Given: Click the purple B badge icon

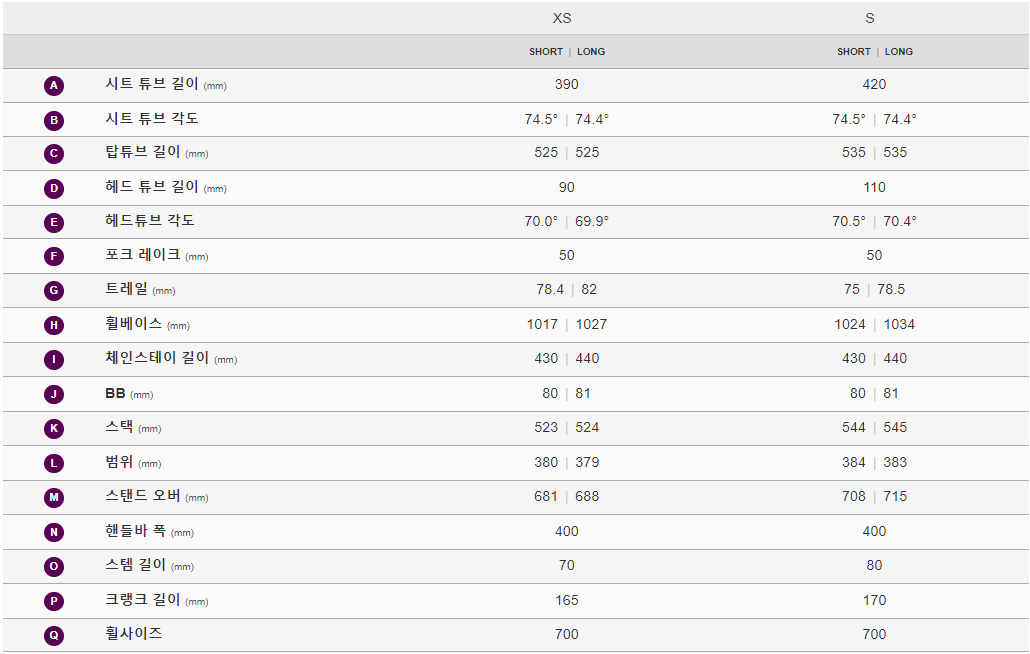Looking at the screenshot, I should click(54, 120).
